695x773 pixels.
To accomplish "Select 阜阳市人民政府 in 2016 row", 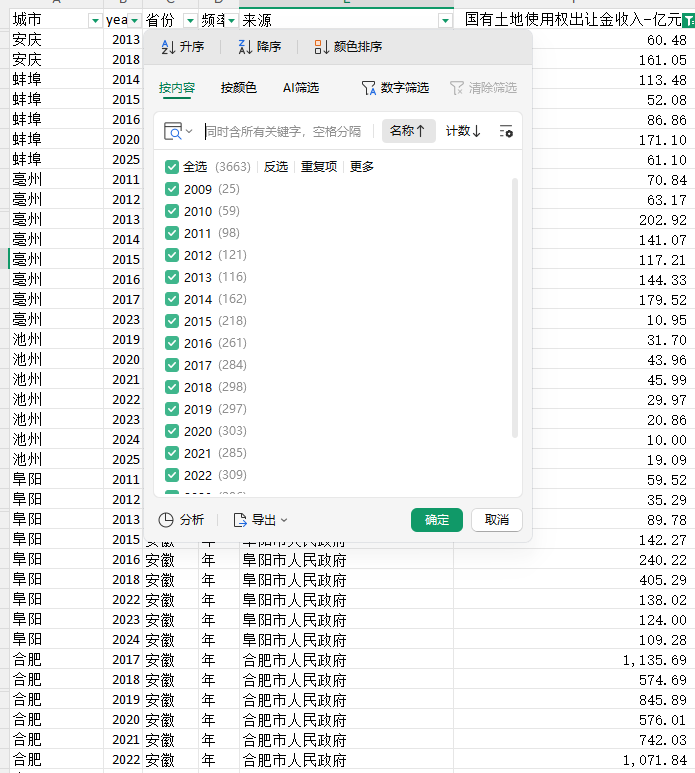I will tap(346, 560).
